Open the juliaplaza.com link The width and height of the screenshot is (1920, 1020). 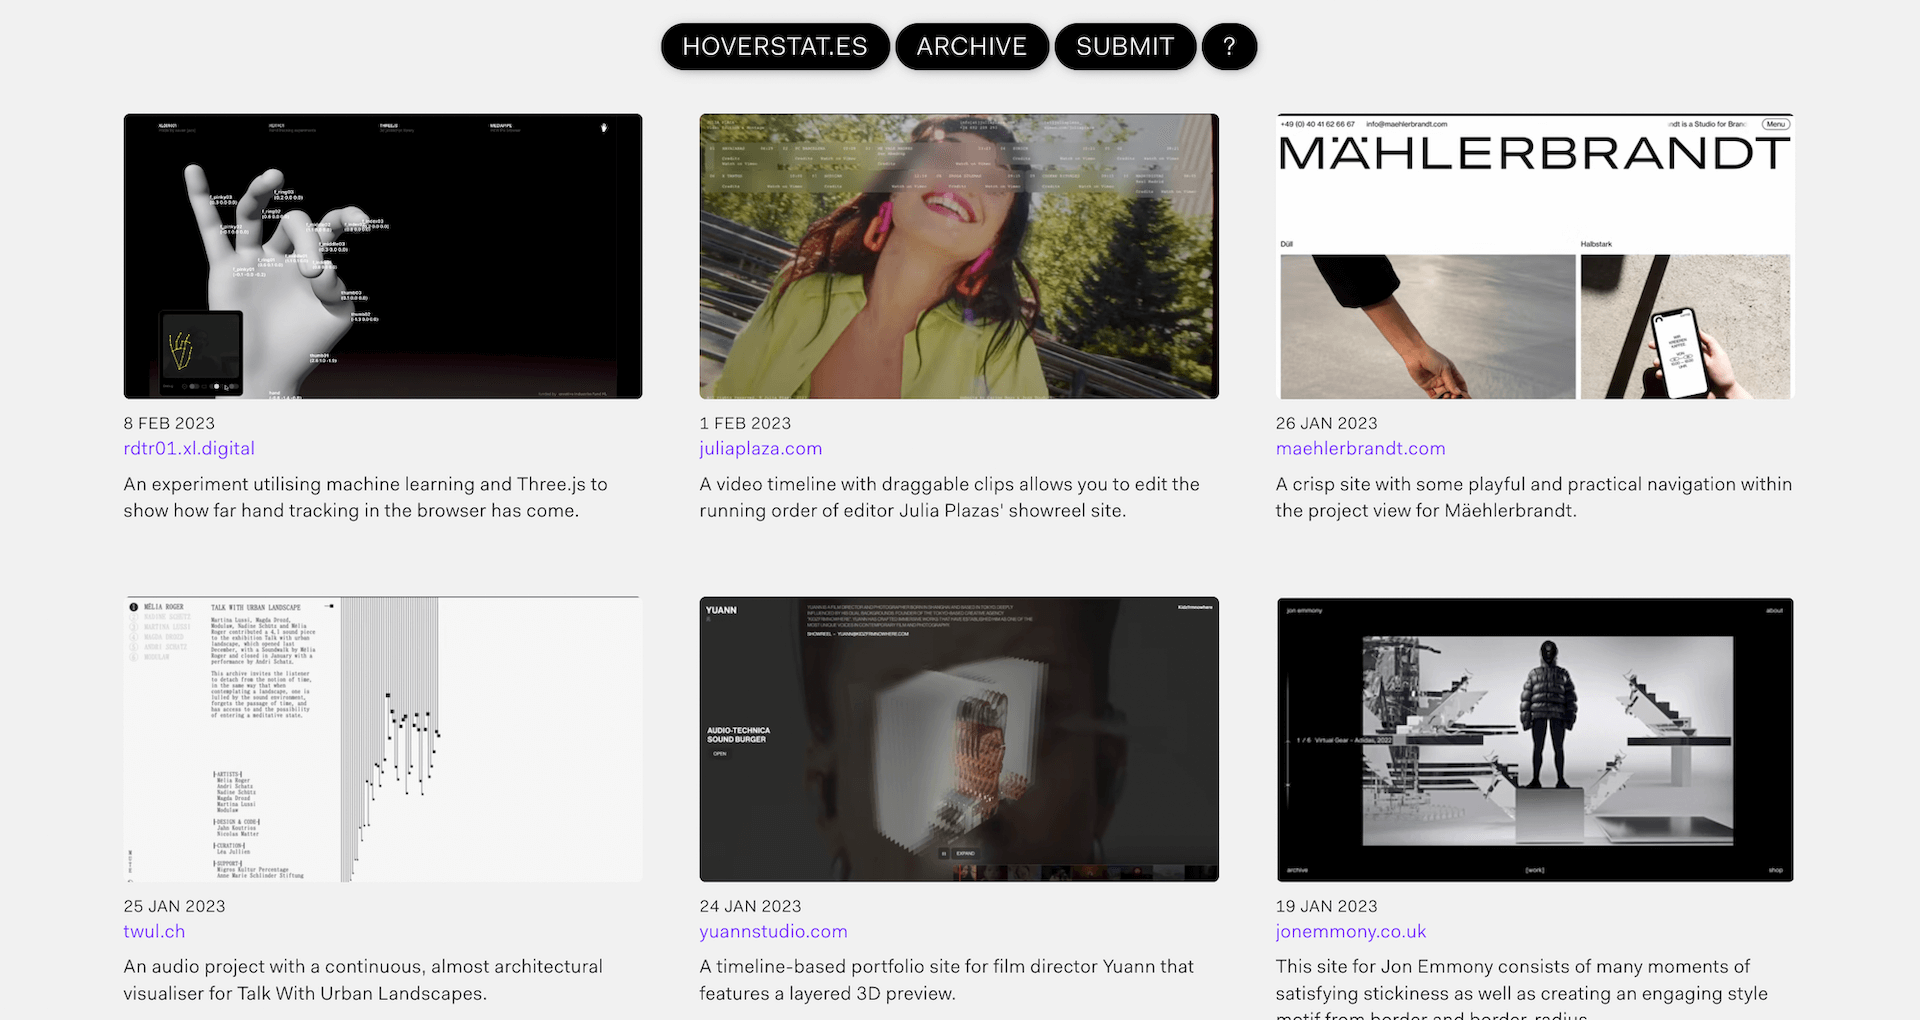761,449
